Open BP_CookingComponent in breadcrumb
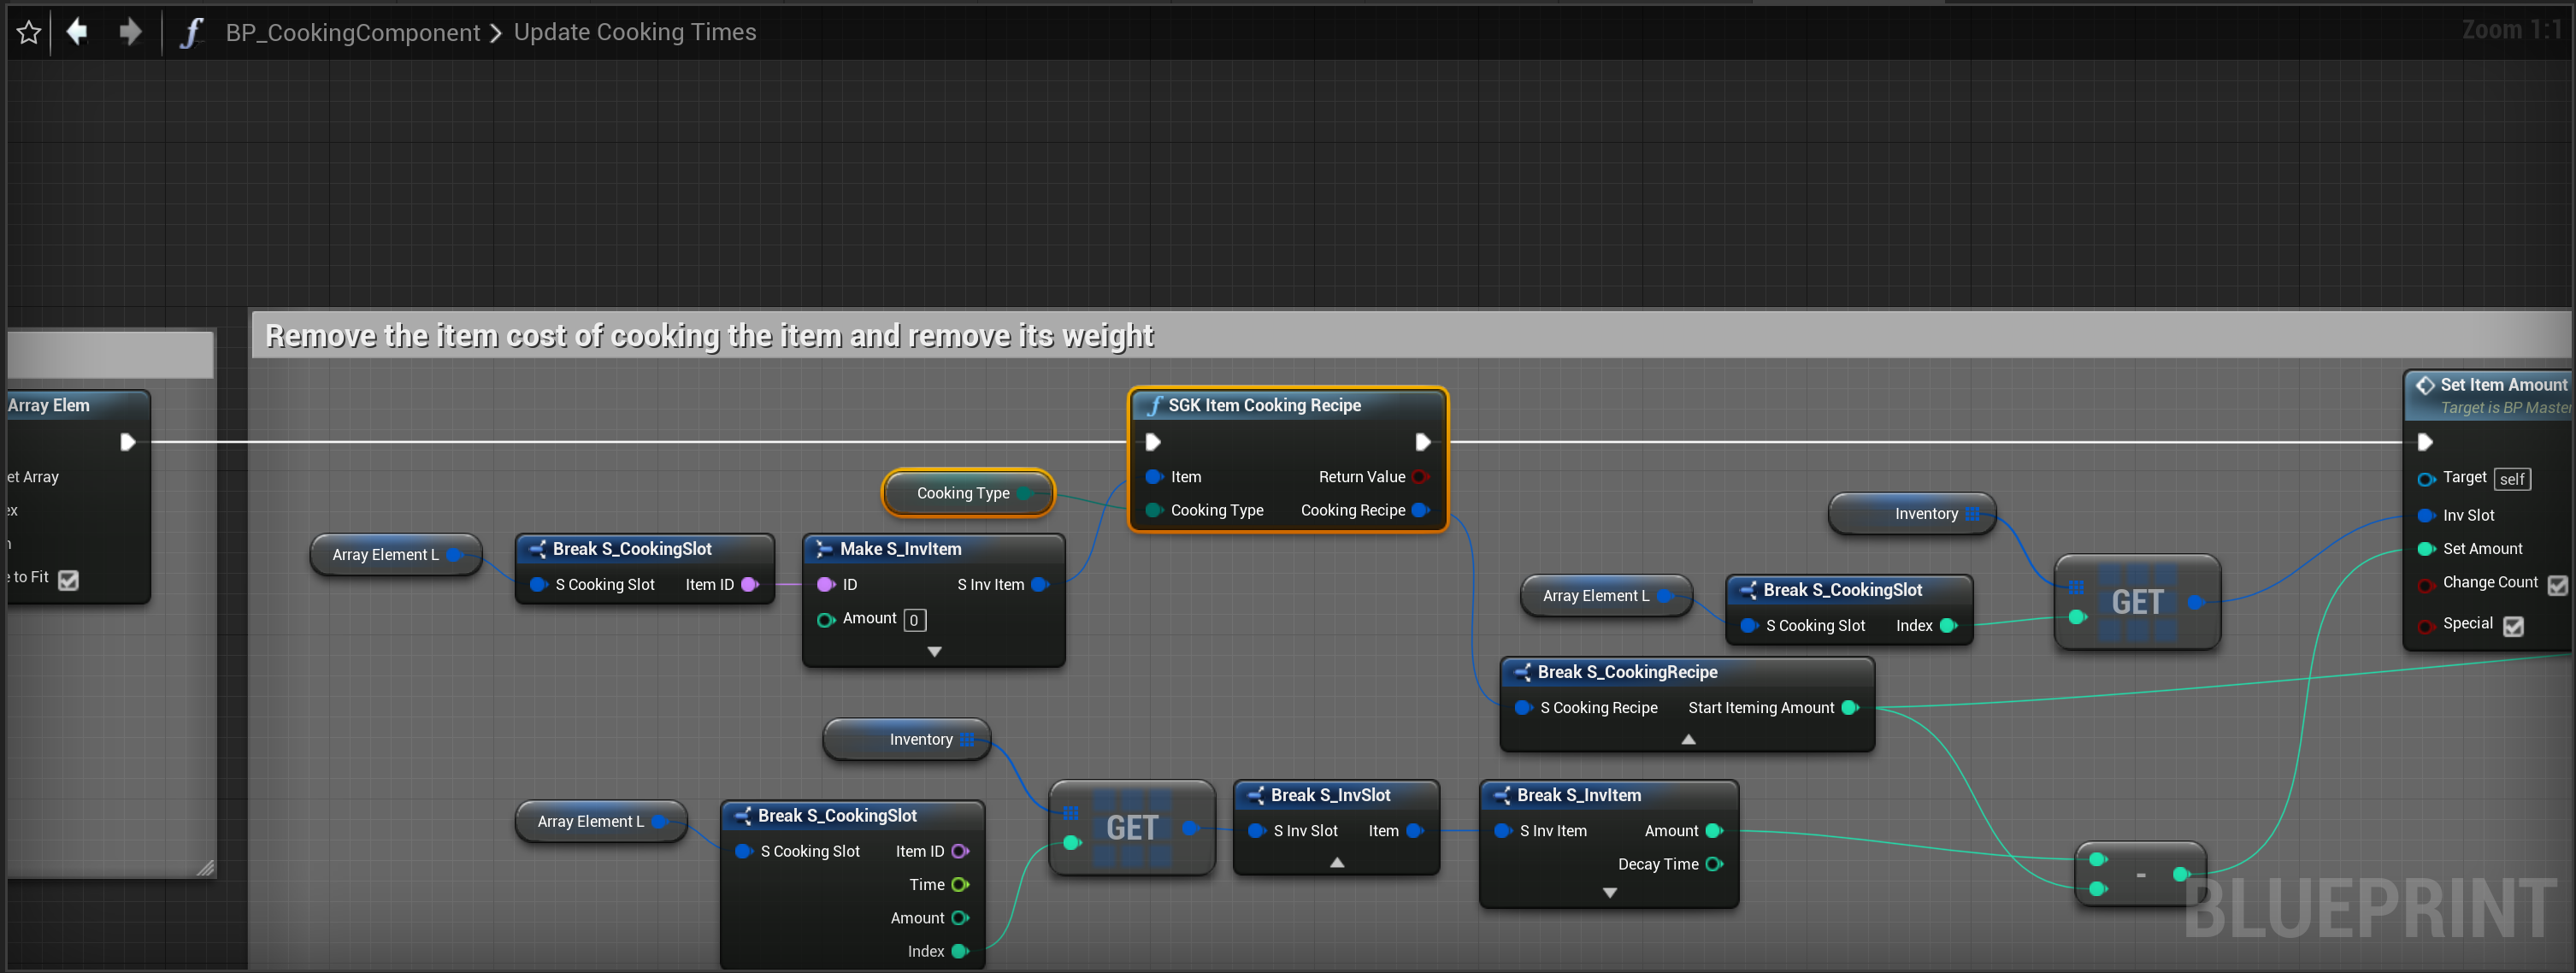 [352, 33]
